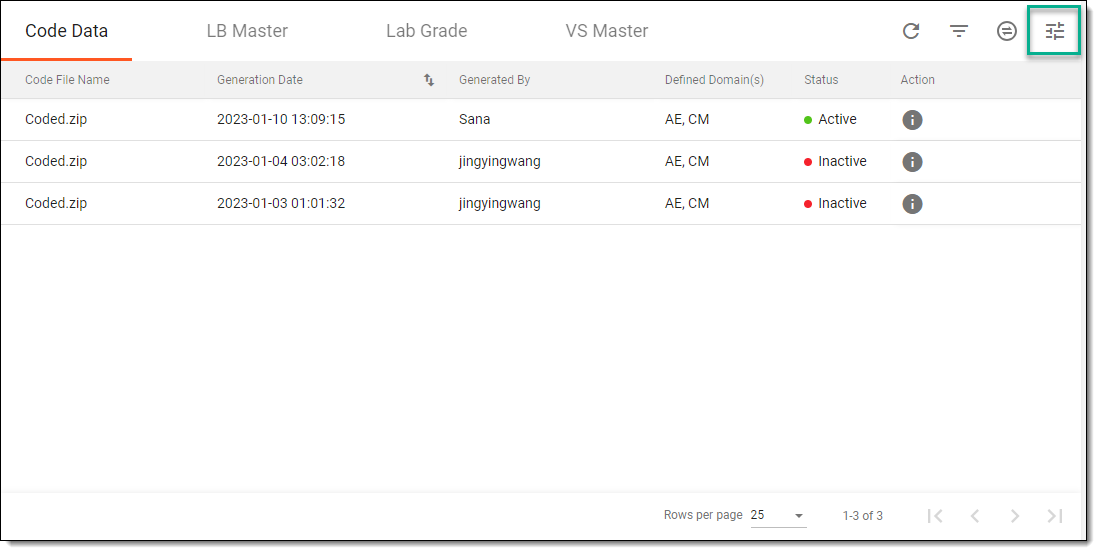Click AE, CM in the 2023-01-04 row
Image resolution: width=1099 pixels, height=553 pixels.
[687, 161]
